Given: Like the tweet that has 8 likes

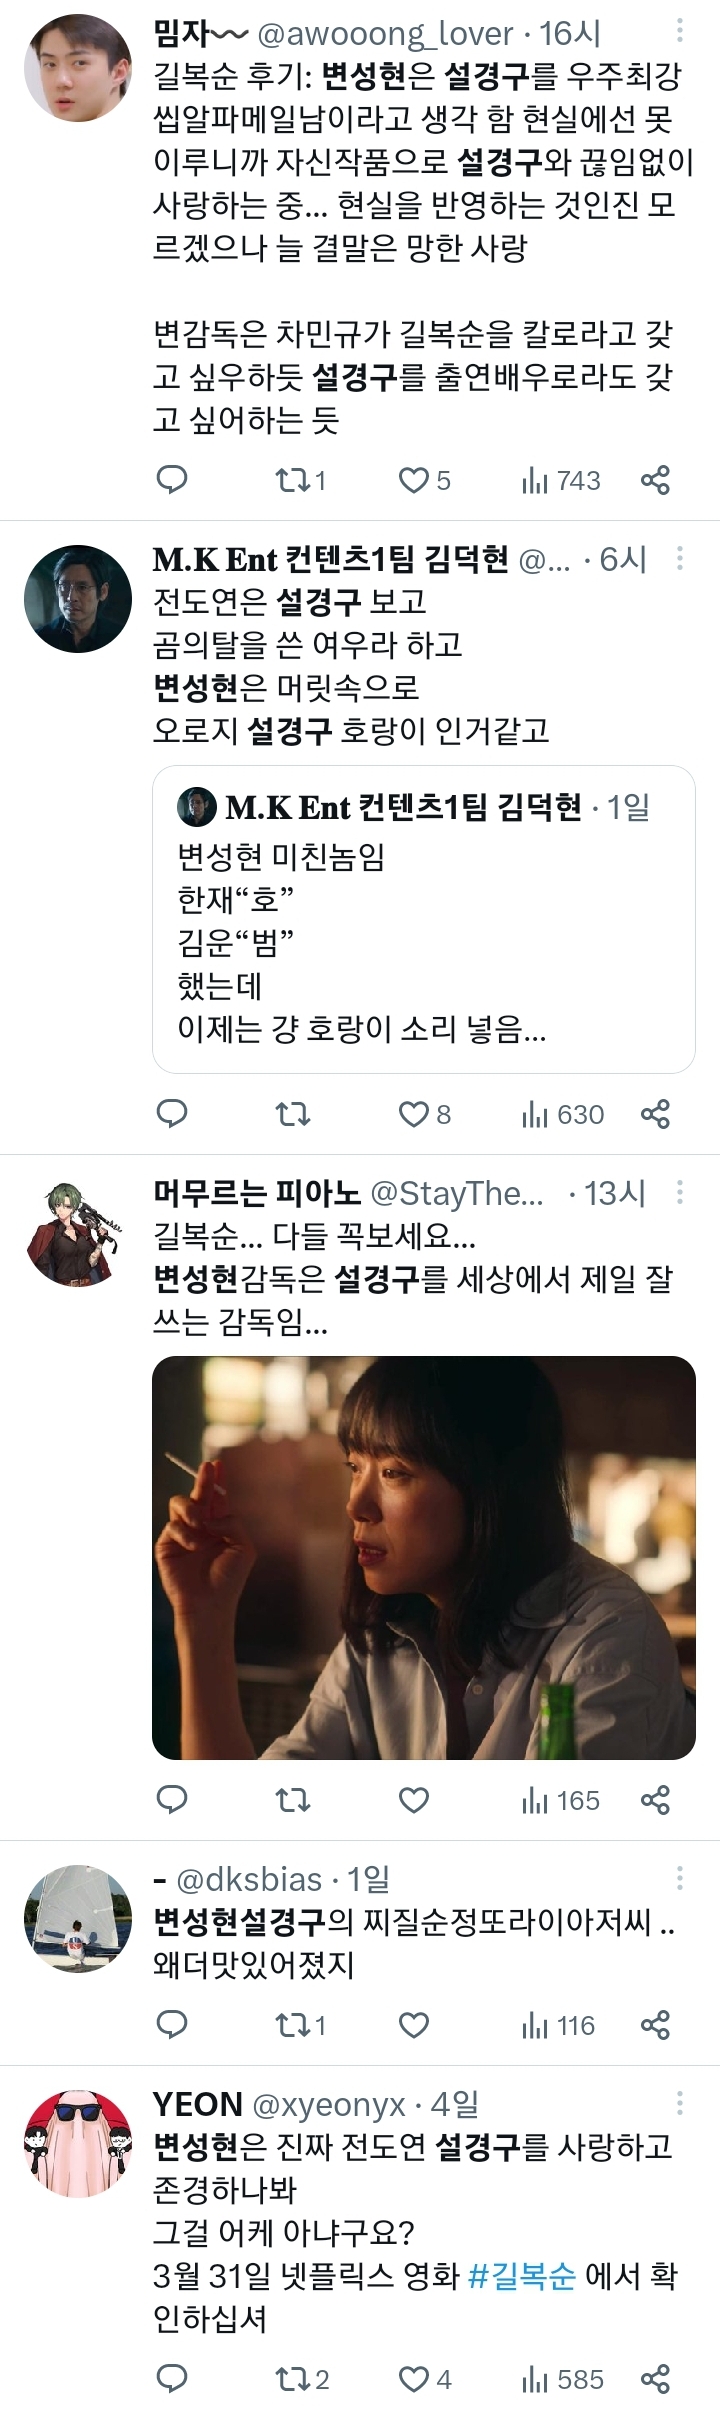Looking at the screenshot, I should click(424, 1114).
